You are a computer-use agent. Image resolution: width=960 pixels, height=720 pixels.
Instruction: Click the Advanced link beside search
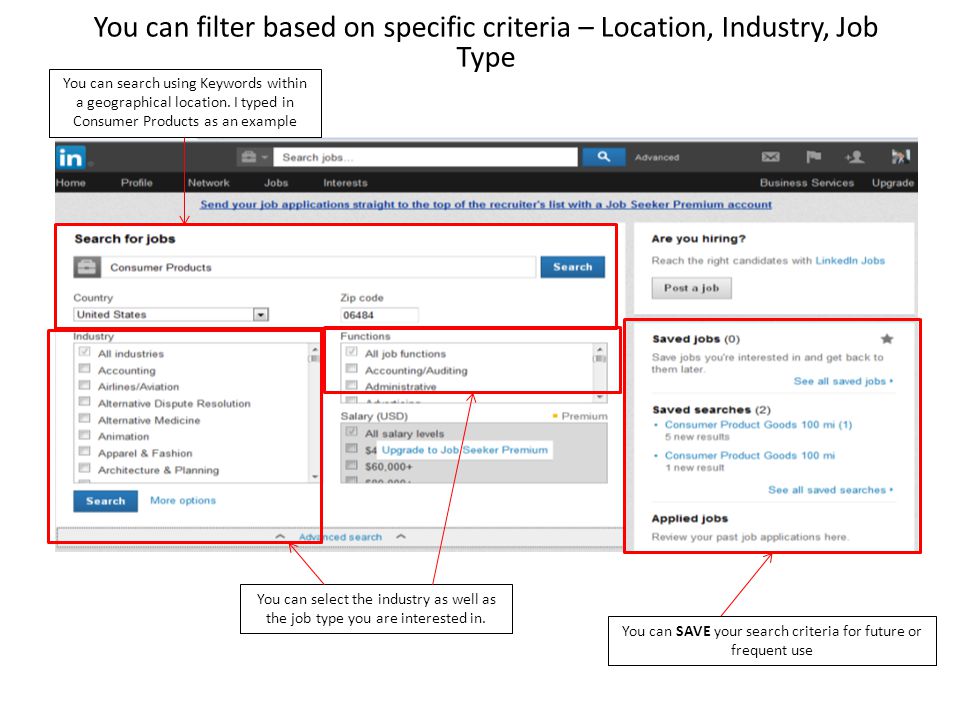[657, 157]
